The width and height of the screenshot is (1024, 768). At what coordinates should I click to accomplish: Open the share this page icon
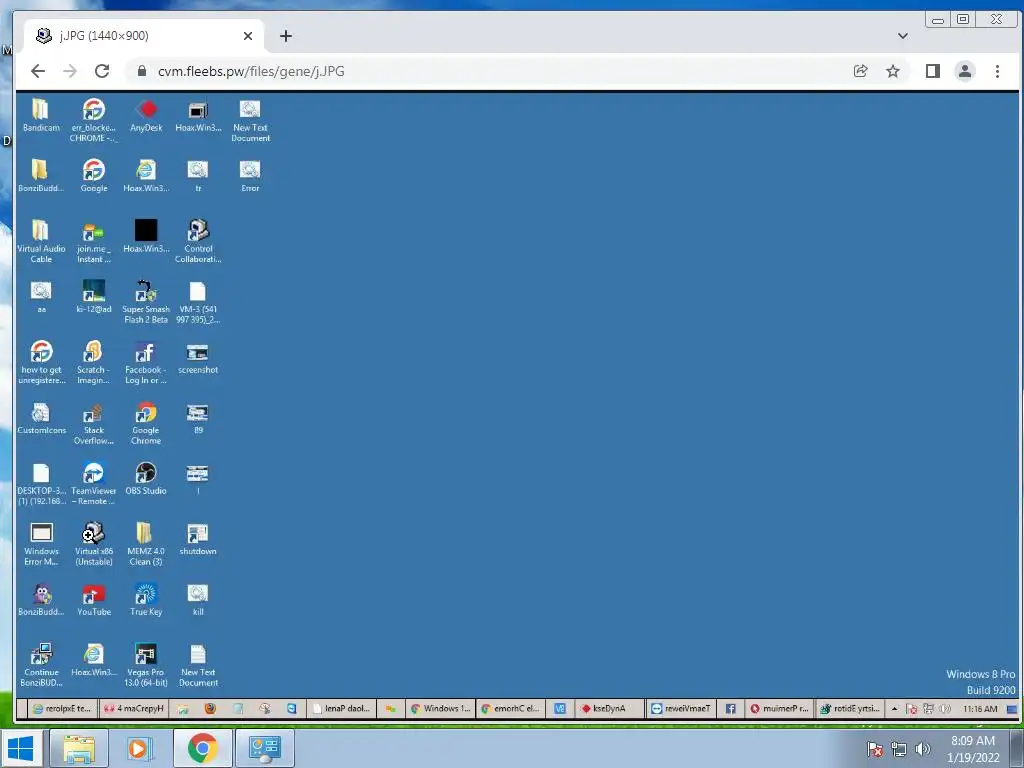point(861,71)
